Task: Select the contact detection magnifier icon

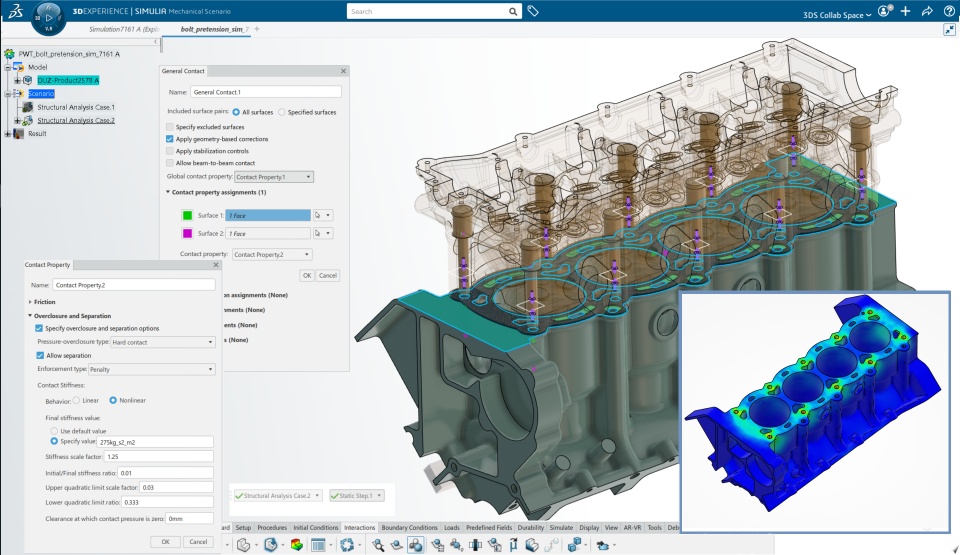Action: (378, 545)
